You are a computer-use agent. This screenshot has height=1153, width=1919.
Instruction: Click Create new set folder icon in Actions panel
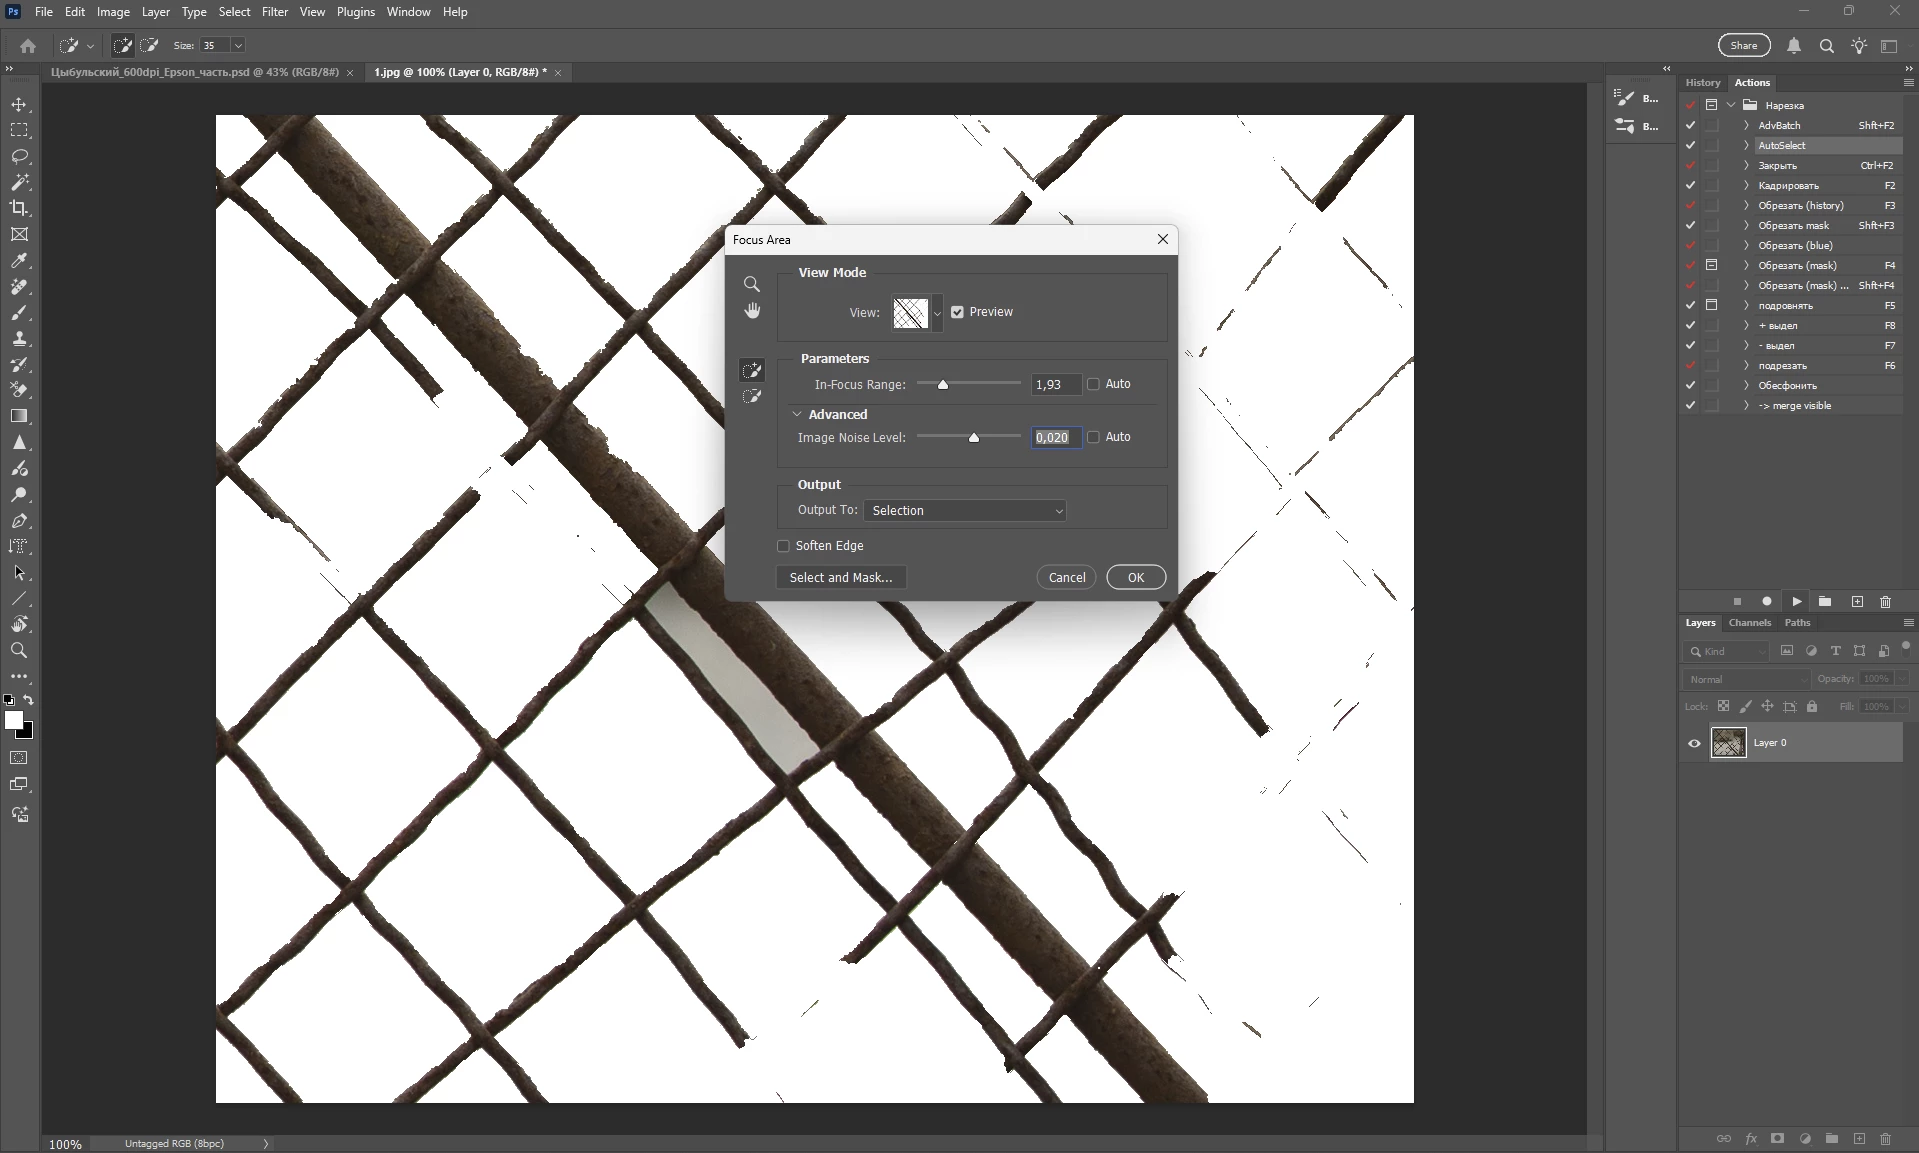pos(1825,602)
